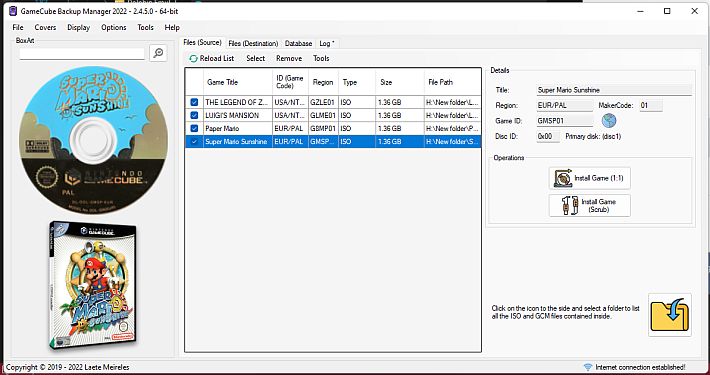710x375 pixels.
Task: Click Internet connection established status text
Action: 640,367
